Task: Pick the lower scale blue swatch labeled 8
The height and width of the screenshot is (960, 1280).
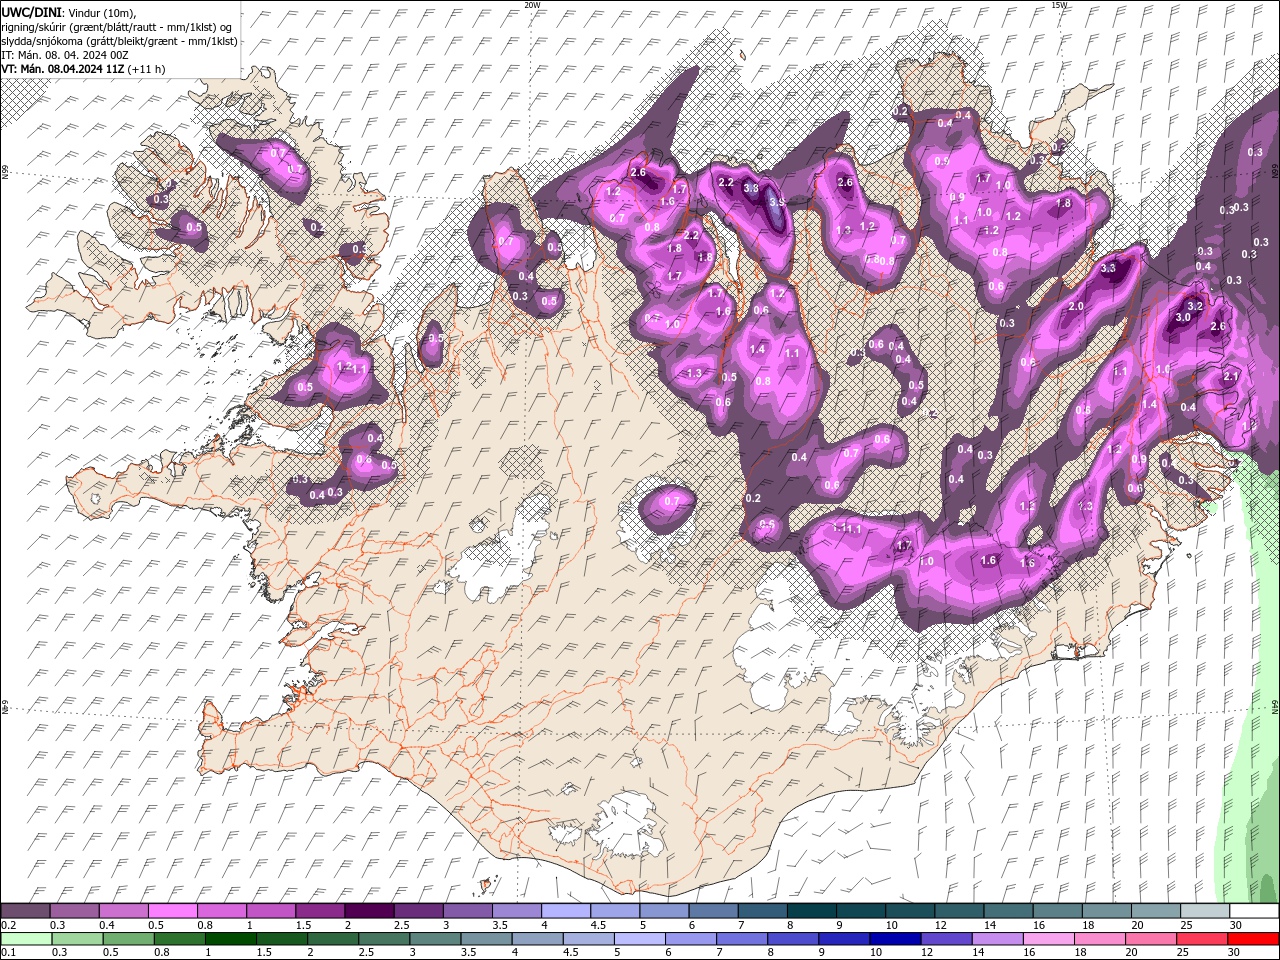Action: click(792, 939)
